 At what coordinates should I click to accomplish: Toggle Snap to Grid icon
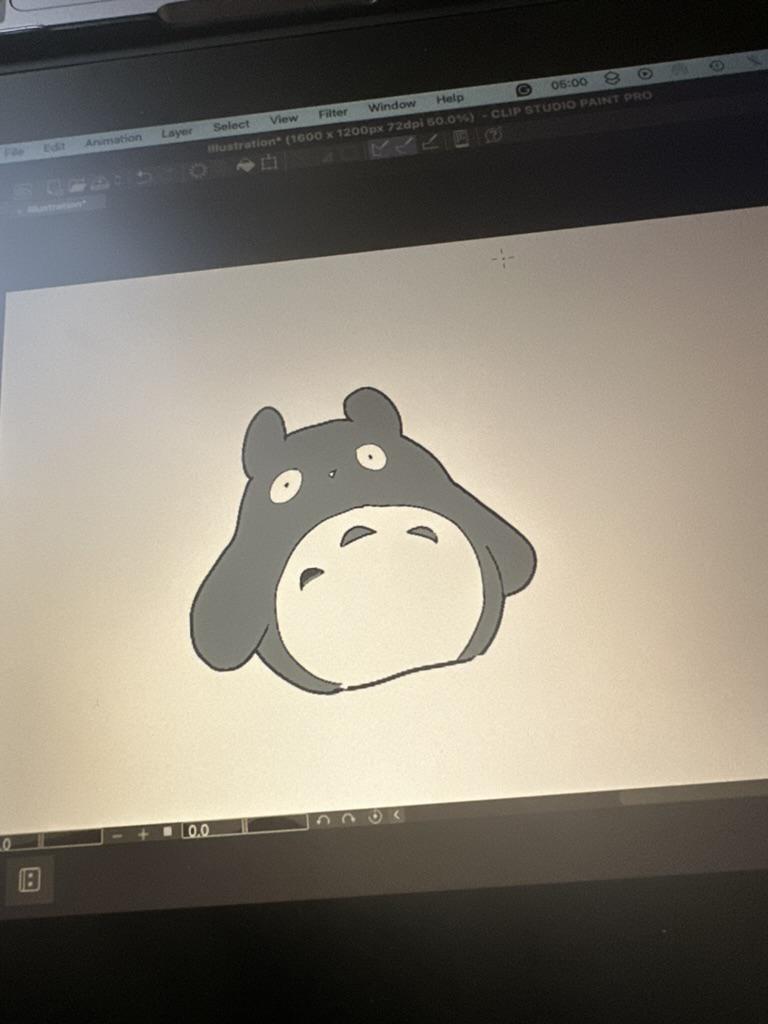click(x=430, y=143)
